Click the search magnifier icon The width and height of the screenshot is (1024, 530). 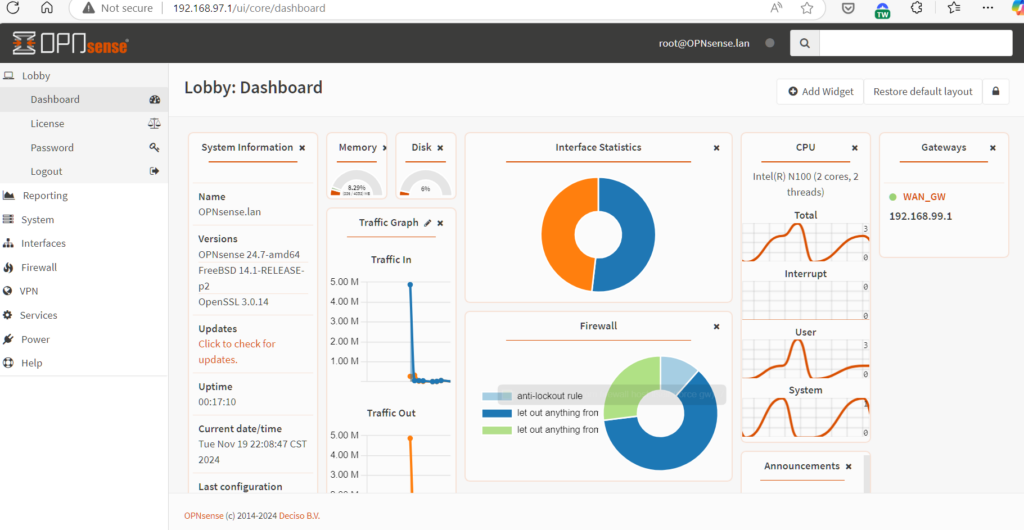tap(805, 43)
